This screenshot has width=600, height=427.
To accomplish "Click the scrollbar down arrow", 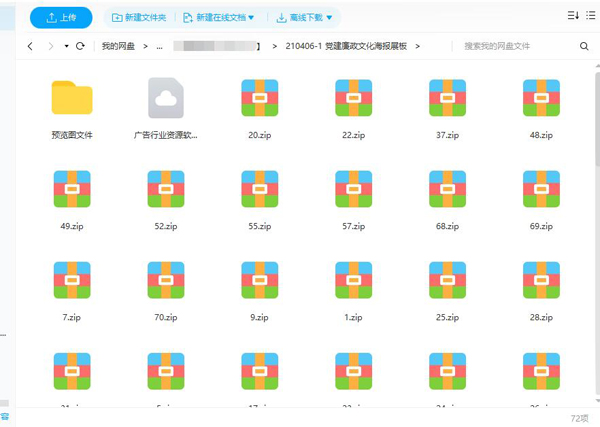I will coord(597,401).
